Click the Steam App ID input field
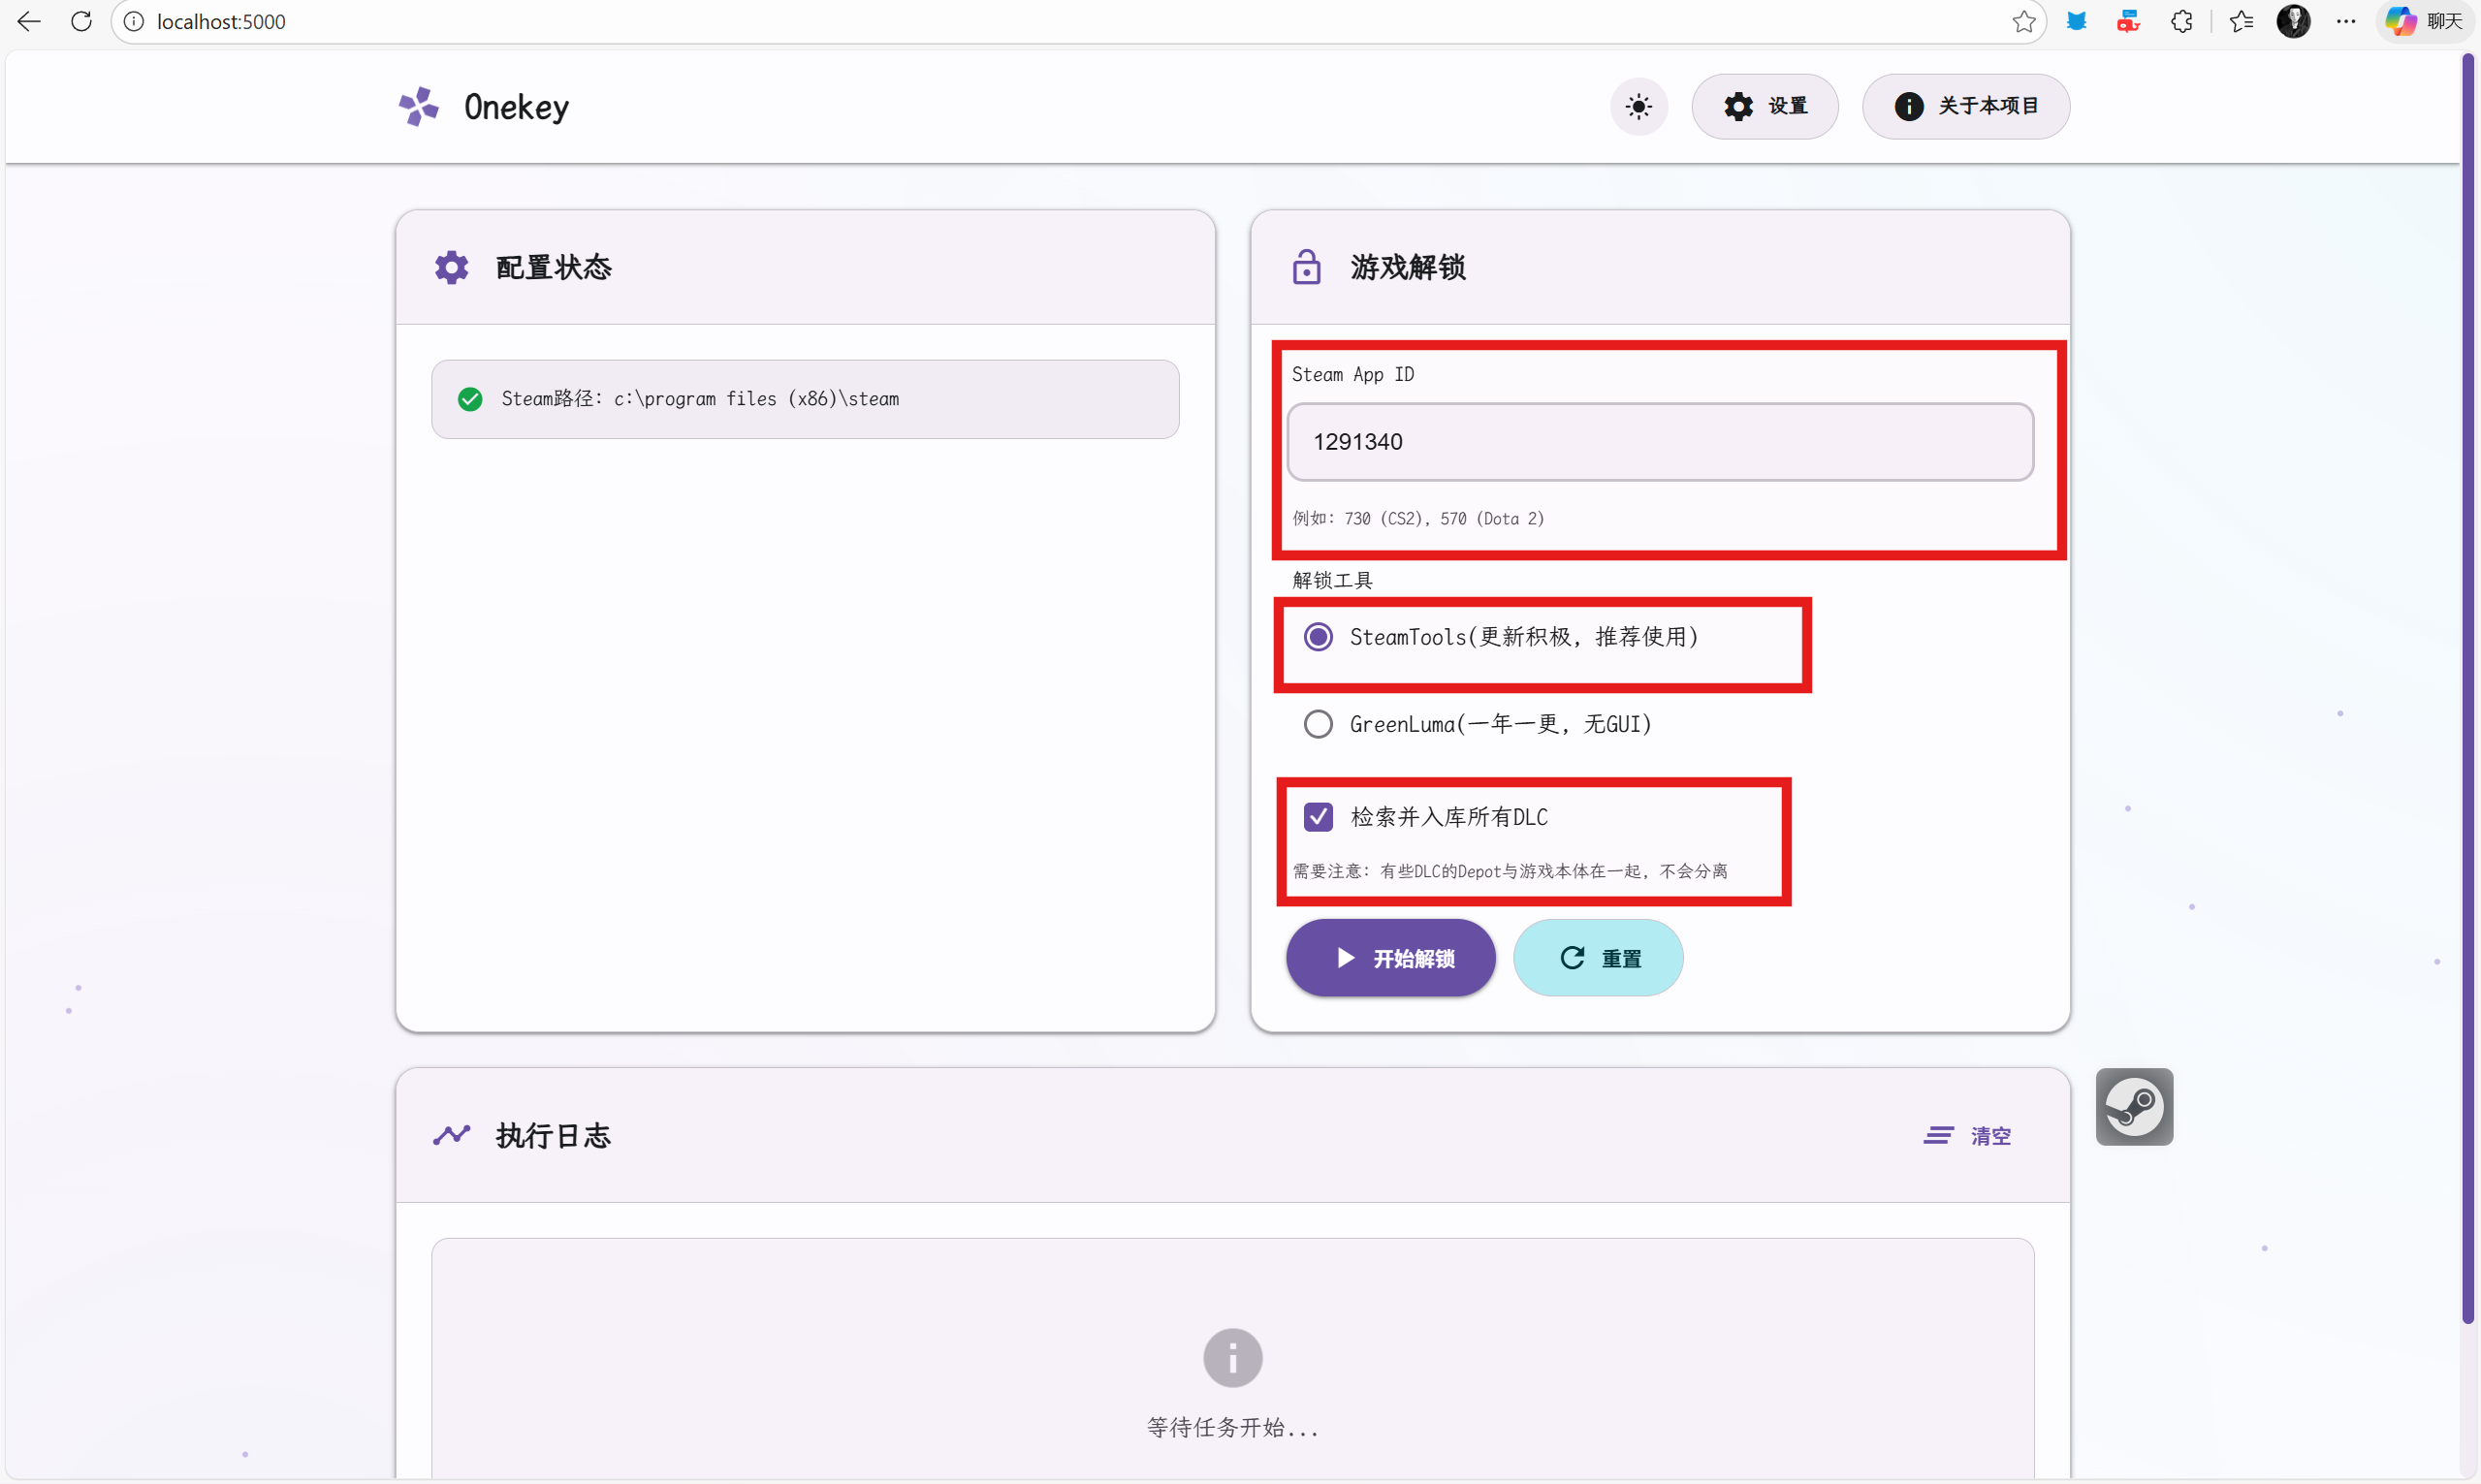This screenshot has height=1484, width=2481. tap(1659, 442)
